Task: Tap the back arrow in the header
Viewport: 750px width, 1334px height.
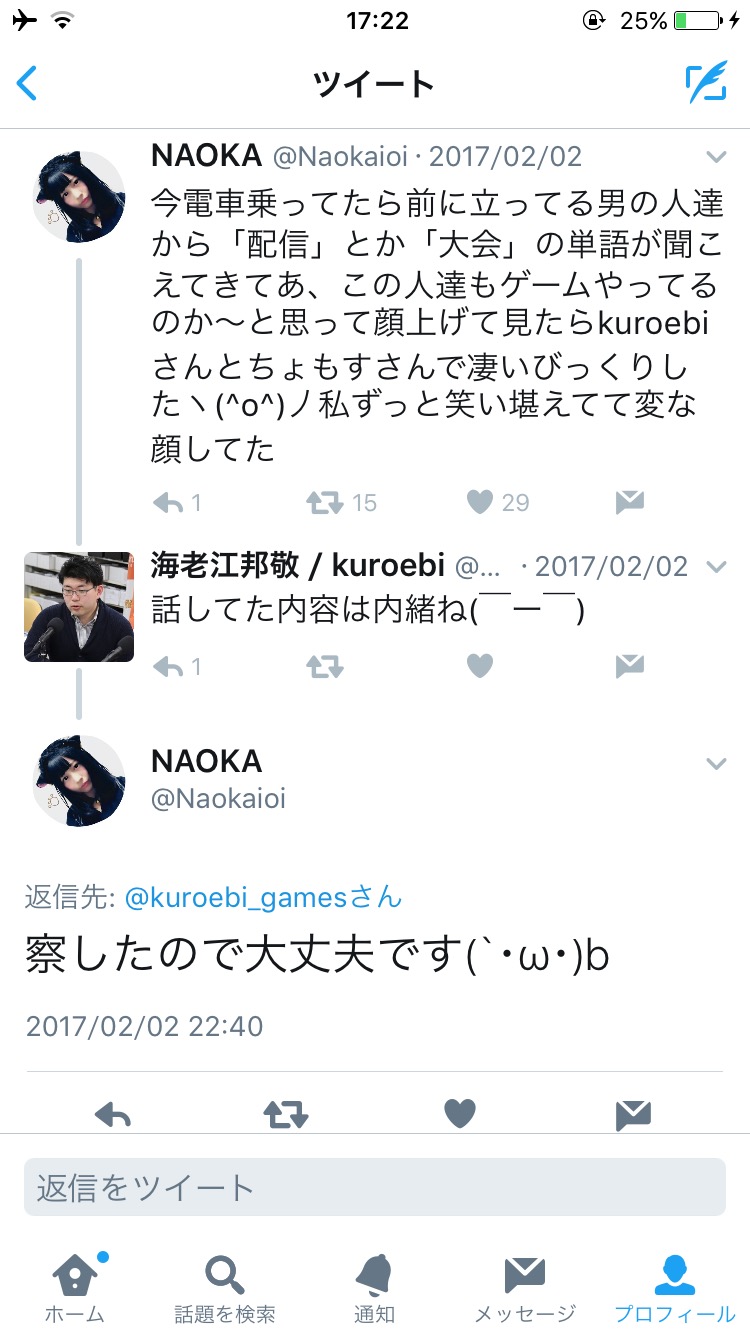Action: tap(27, 84)
